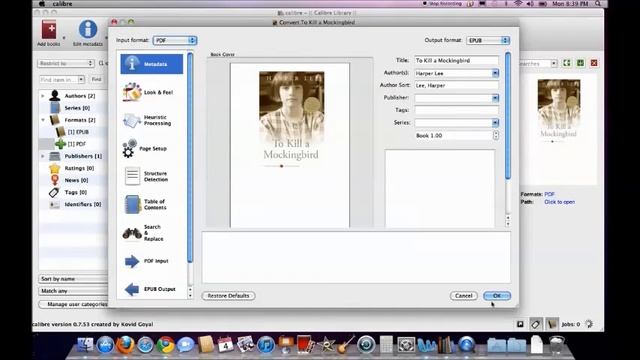Click Manage user categories button
The image size is (640, 360).
74,304
